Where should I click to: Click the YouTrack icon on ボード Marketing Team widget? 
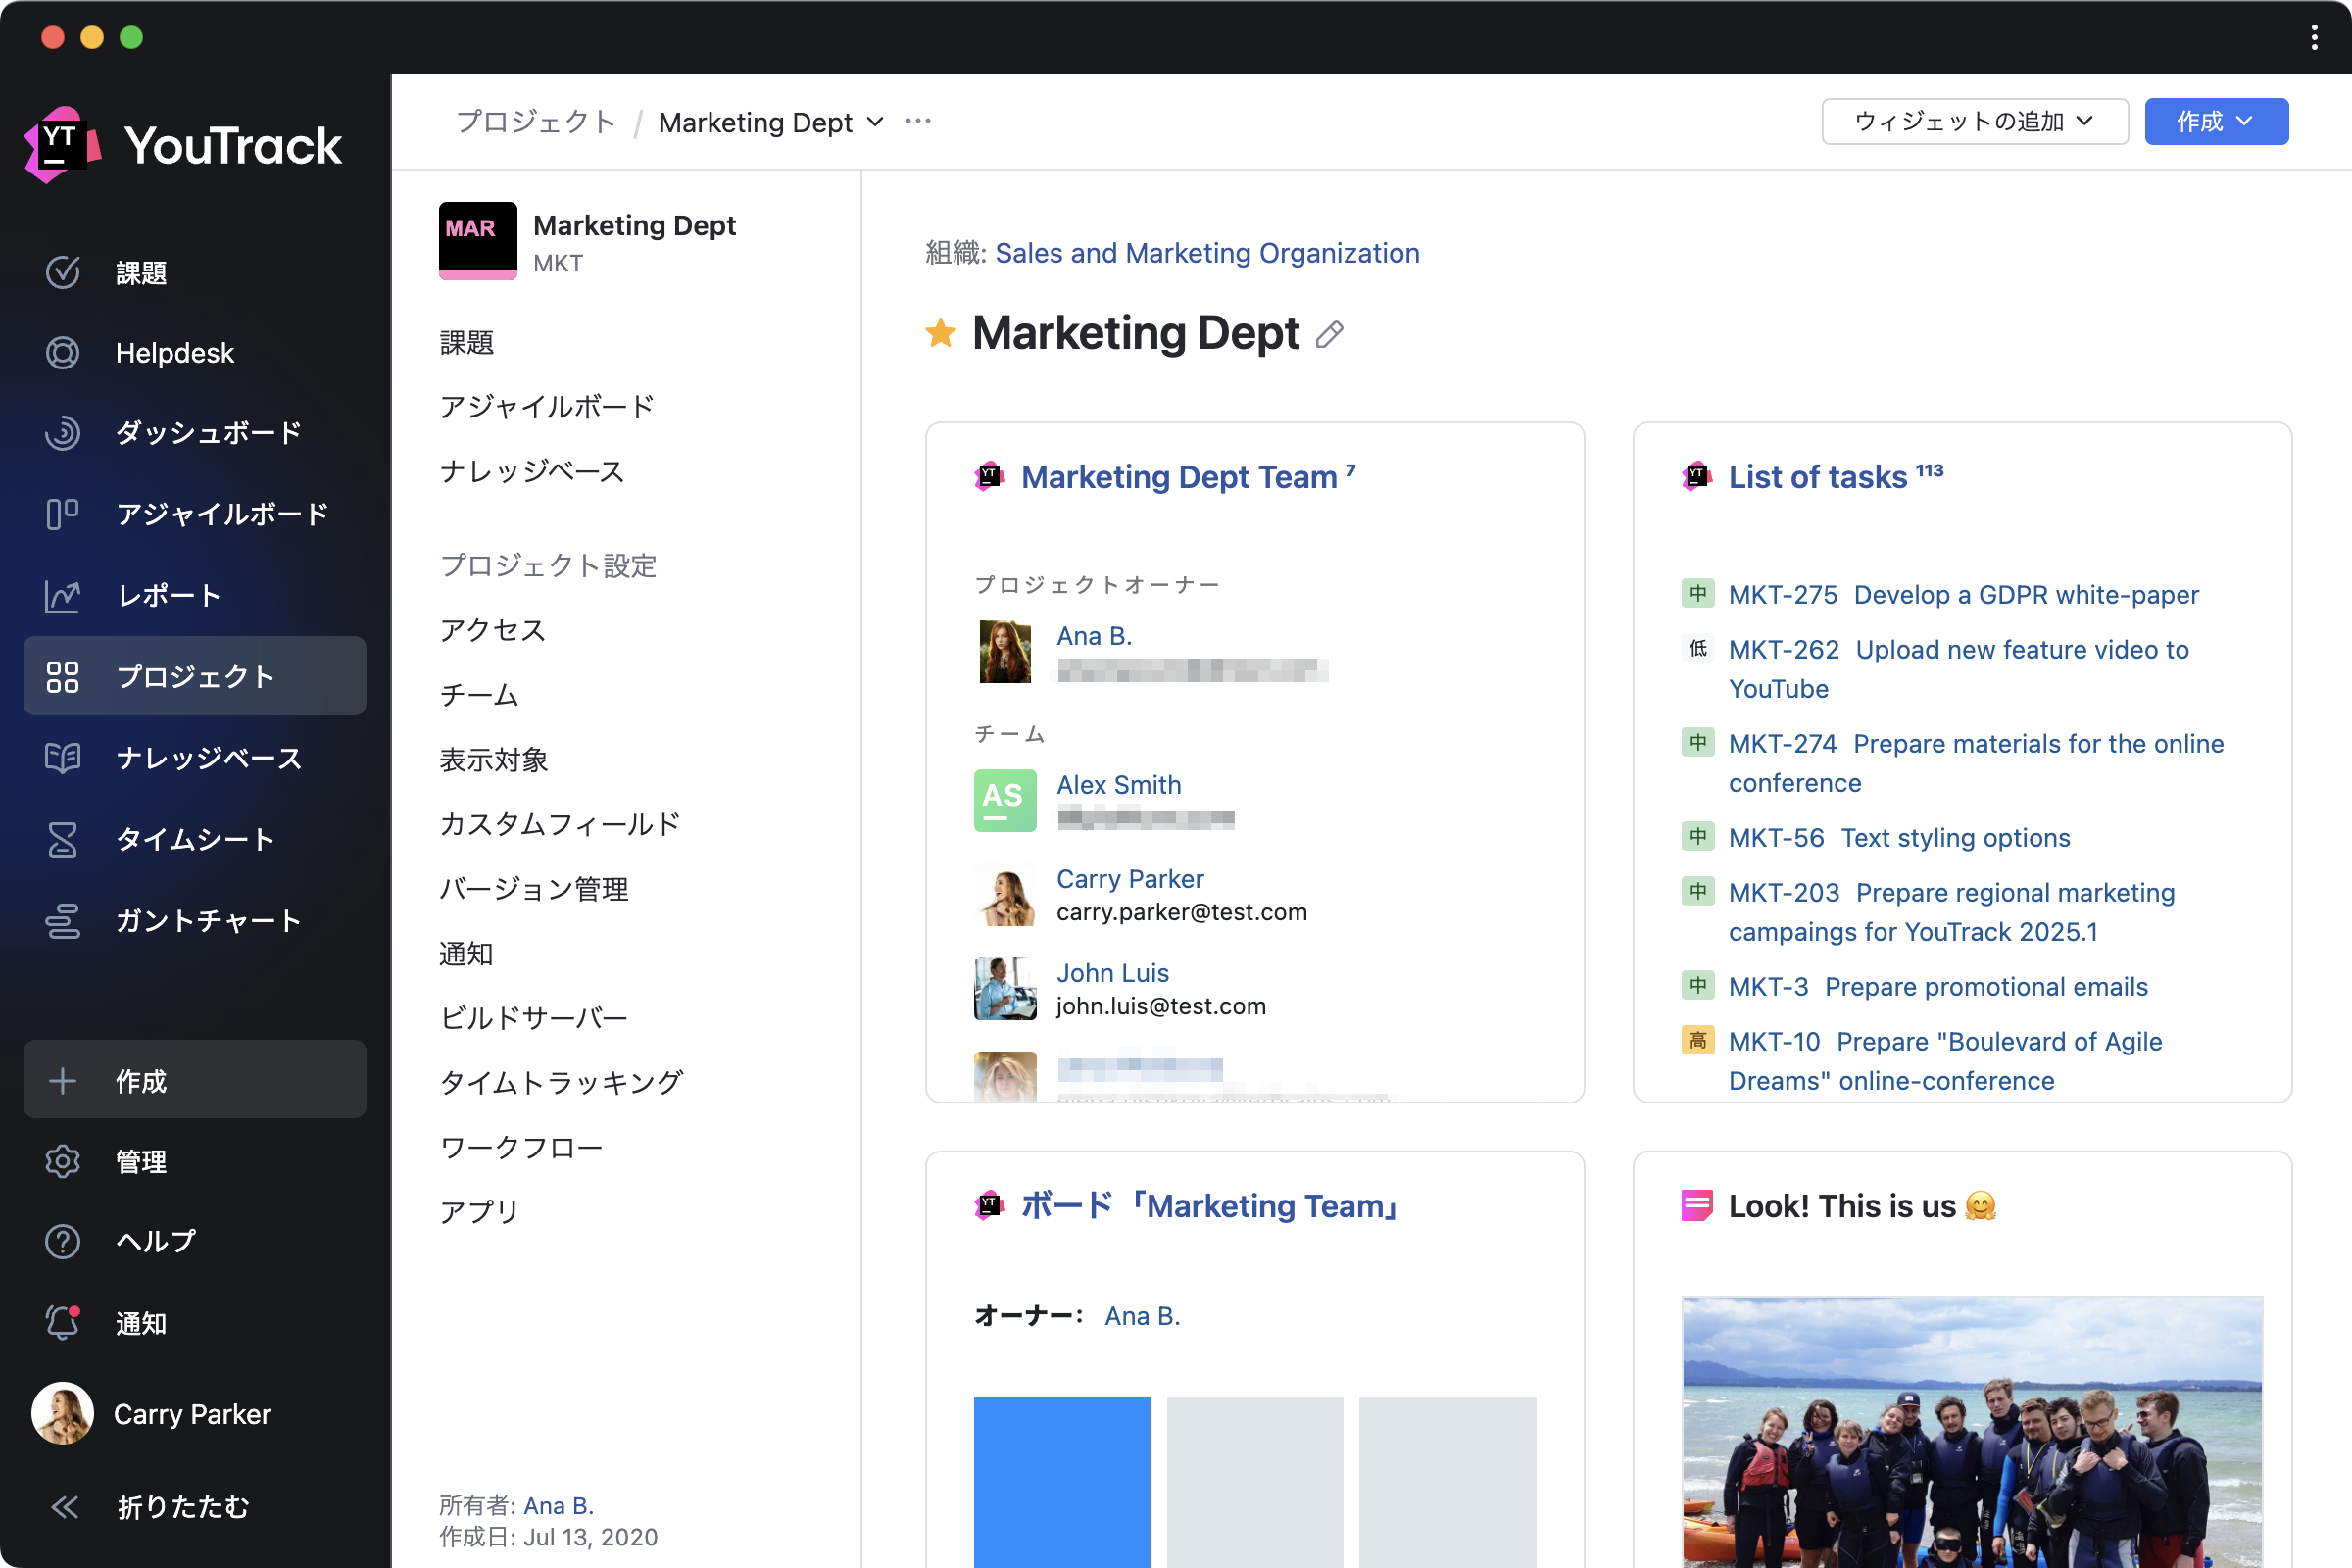point(989,1205)
